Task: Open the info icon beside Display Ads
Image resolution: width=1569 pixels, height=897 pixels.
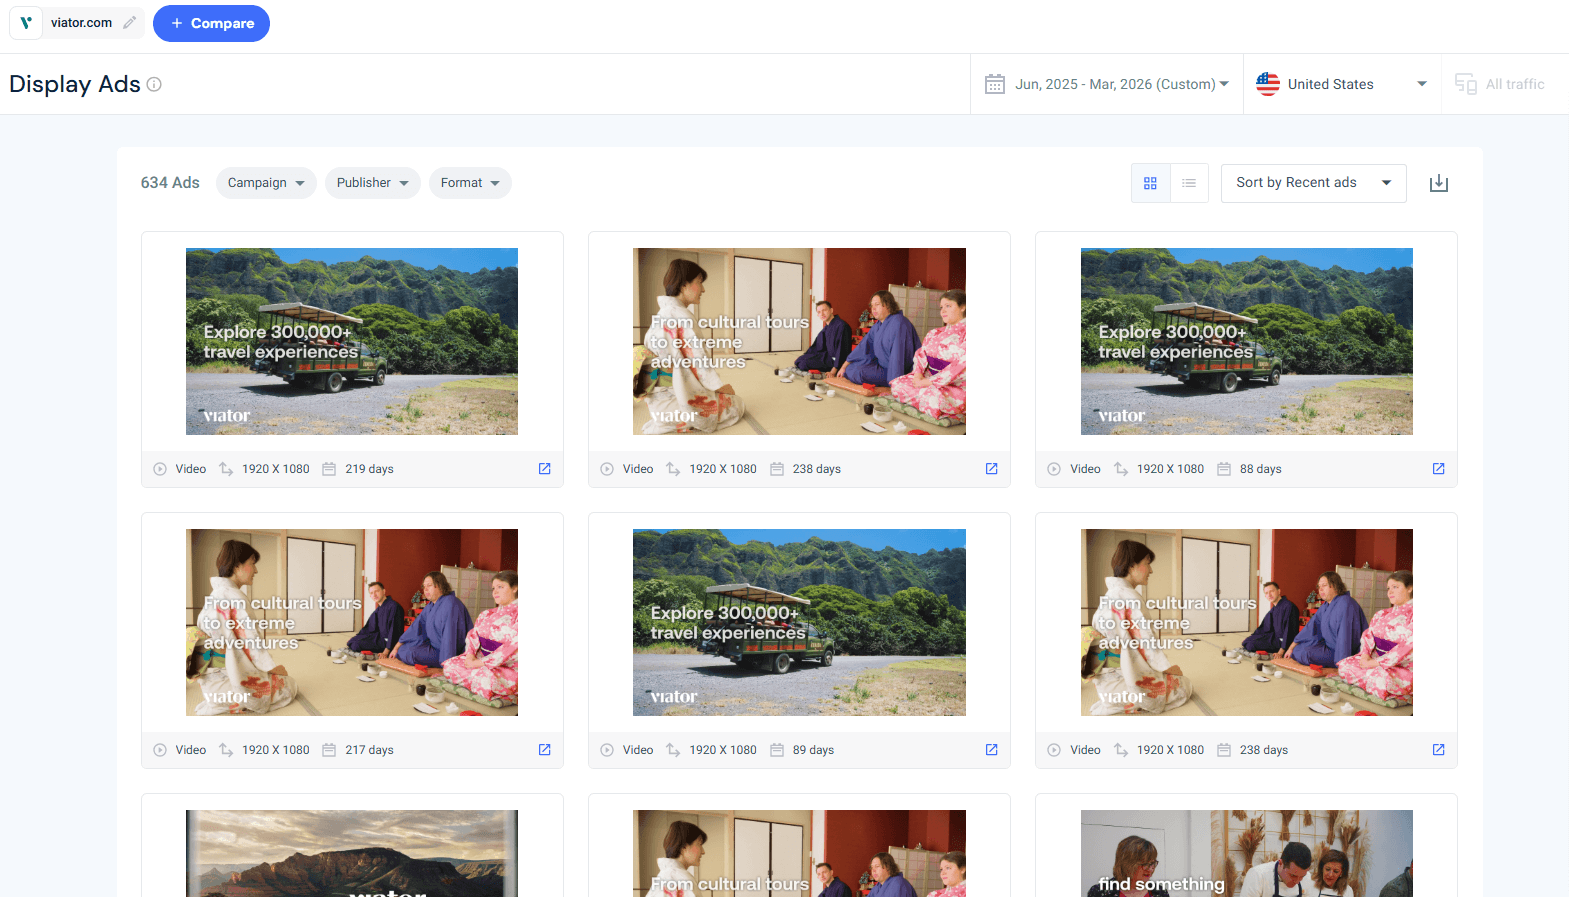Action: 154,84
